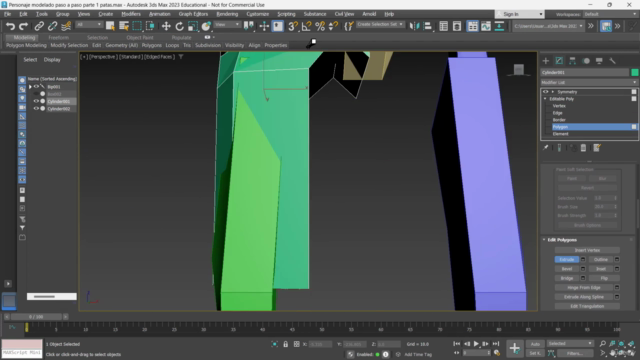The height and width of the screenshot is (360, 640).
Task: Open the Motion tab in command panel
Action: [x=586, y=61]
